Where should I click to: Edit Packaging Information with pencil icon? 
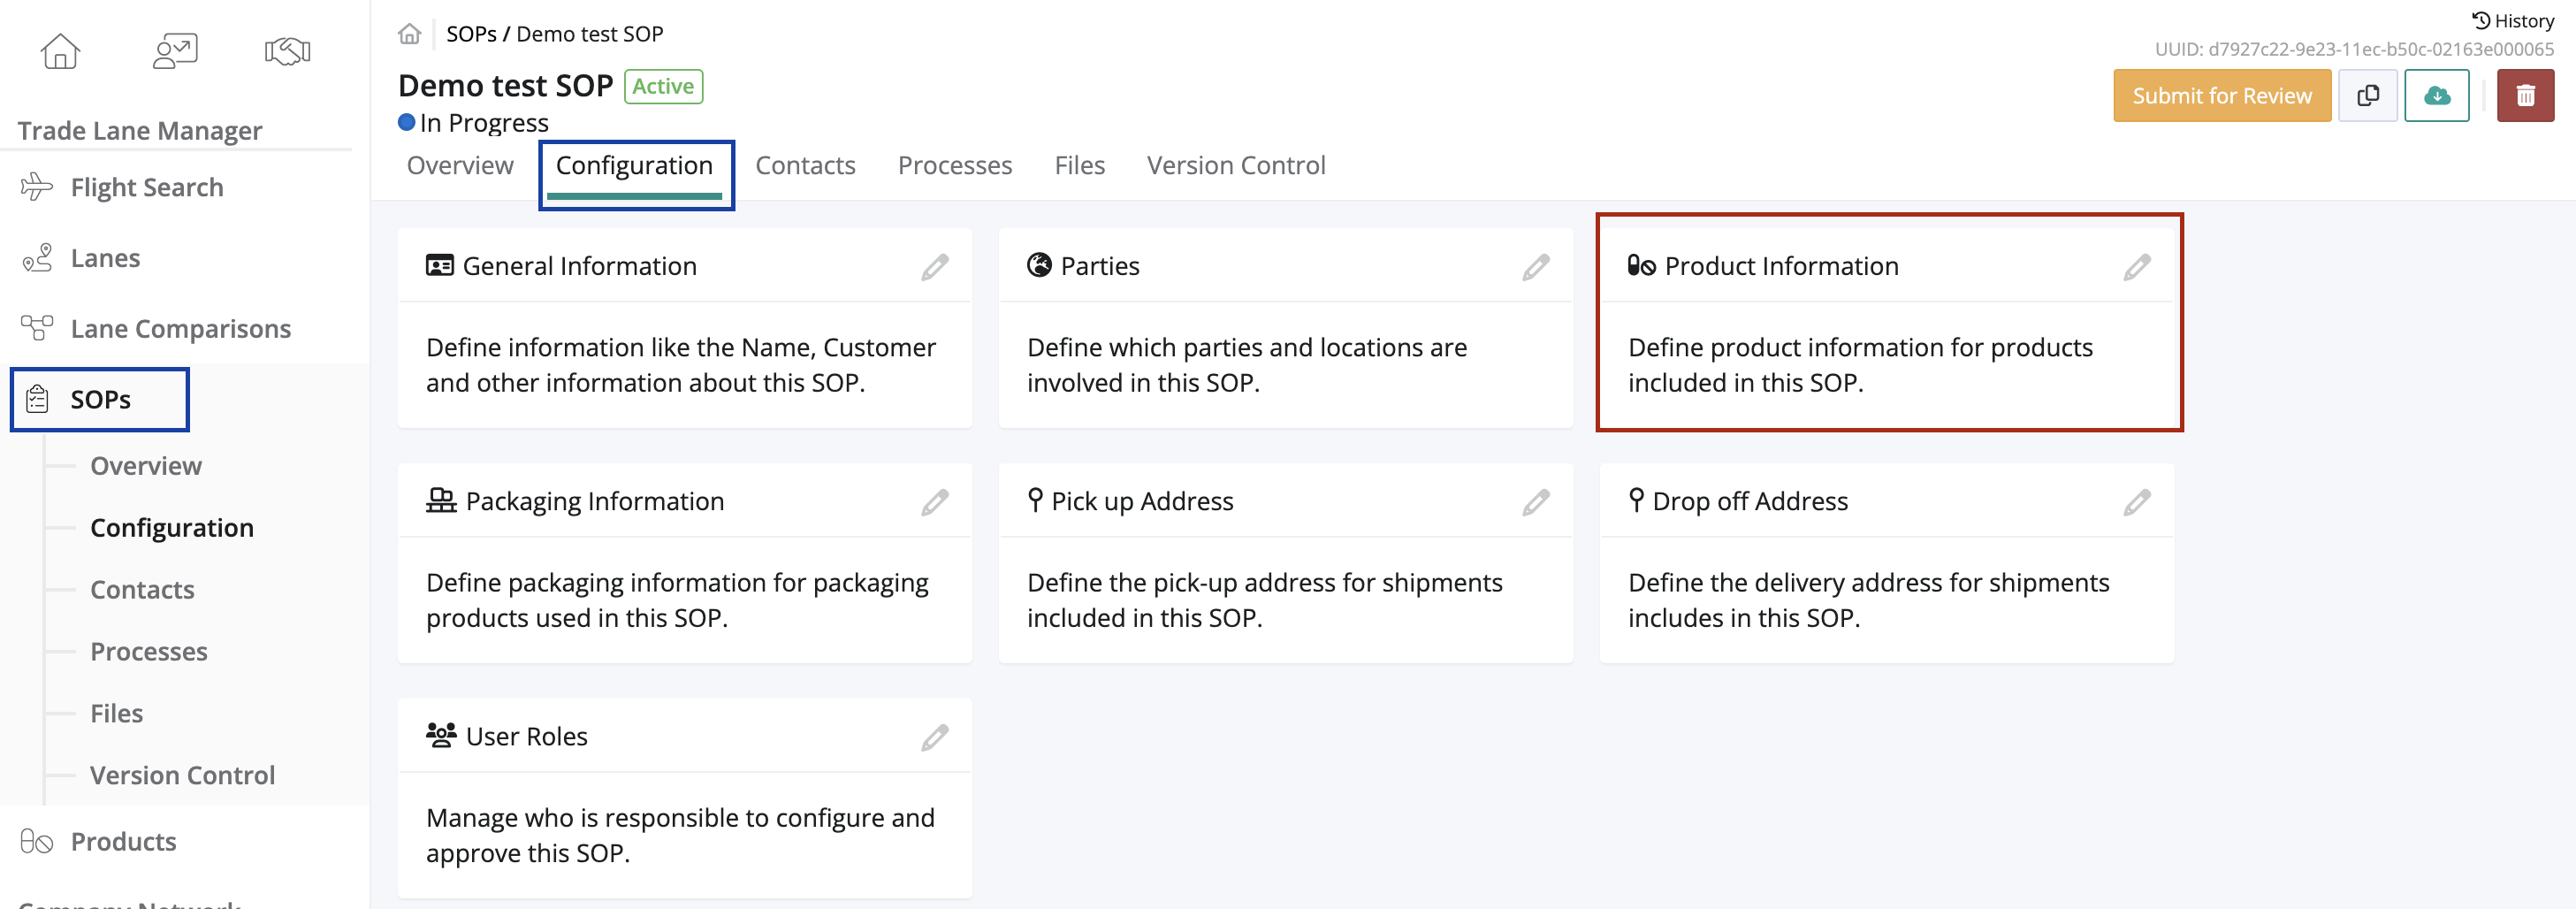pyautogui.click(x=935, y=502)
